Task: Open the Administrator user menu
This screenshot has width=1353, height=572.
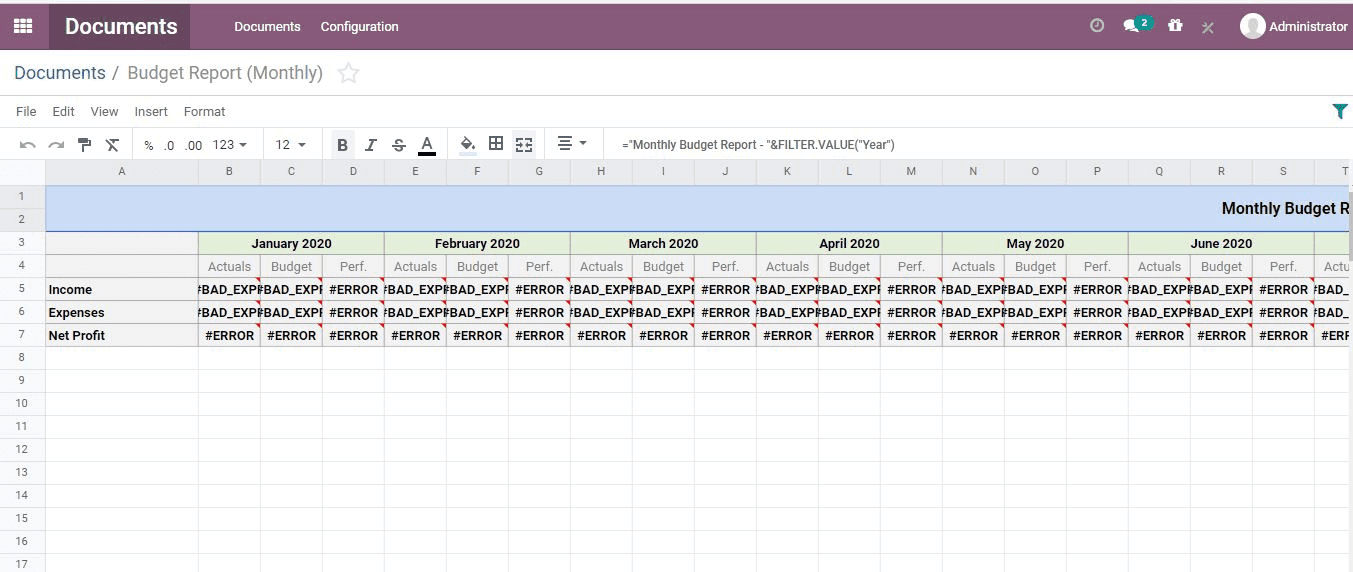Action: 1294,27
